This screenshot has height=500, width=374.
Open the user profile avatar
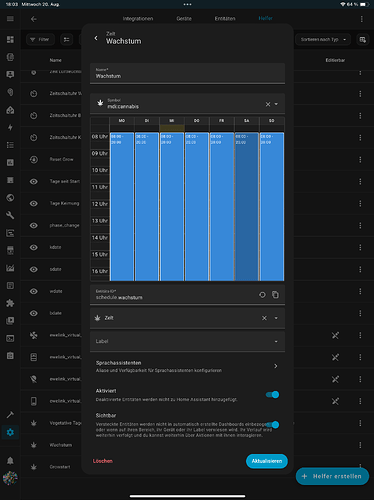coord(10,478)
